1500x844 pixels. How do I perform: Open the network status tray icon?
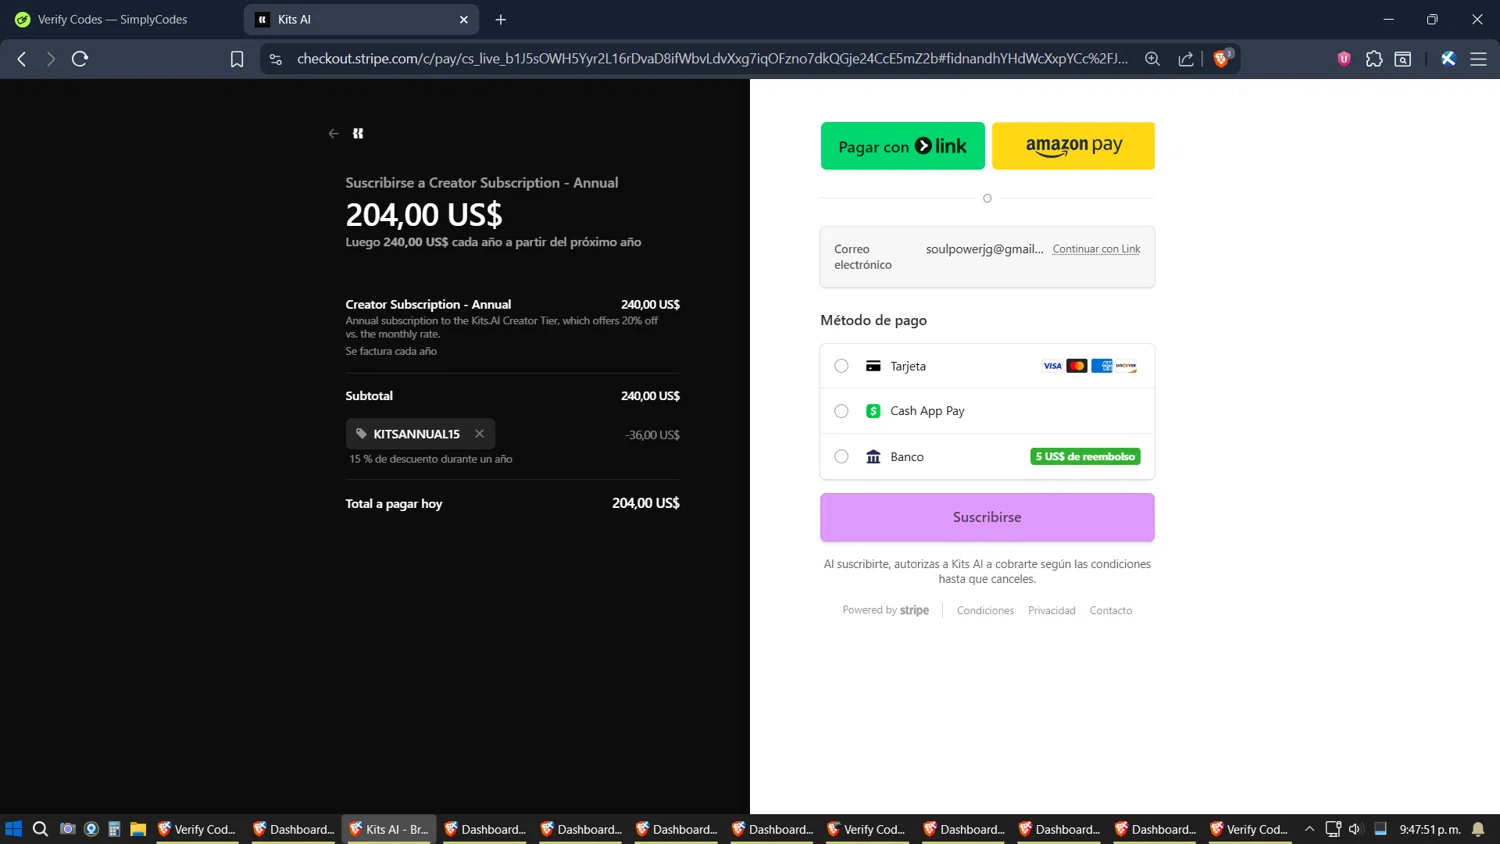point(1332,829)
